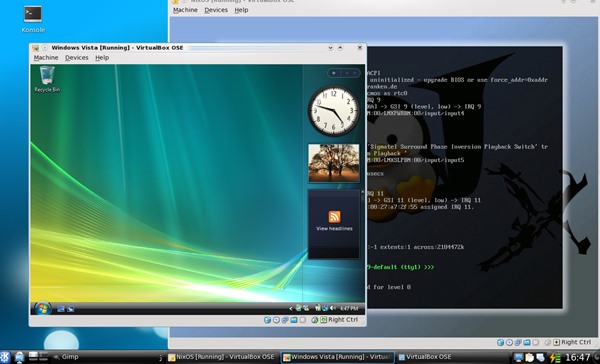
Task: Click shared folders indicator in NixOS VM status bar
Action: (x=527, y=343)
